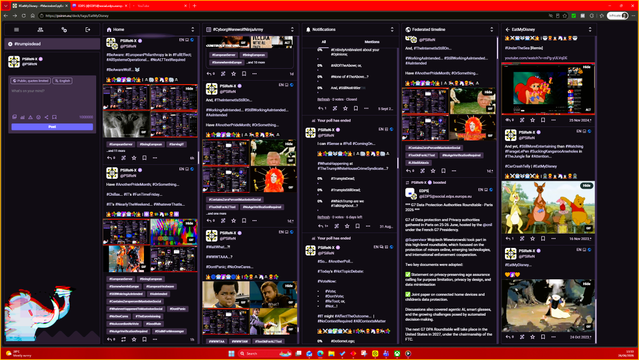639x360 pixels.
Task: Switch to the Mentions tab in Notifications
Action: 372,42
